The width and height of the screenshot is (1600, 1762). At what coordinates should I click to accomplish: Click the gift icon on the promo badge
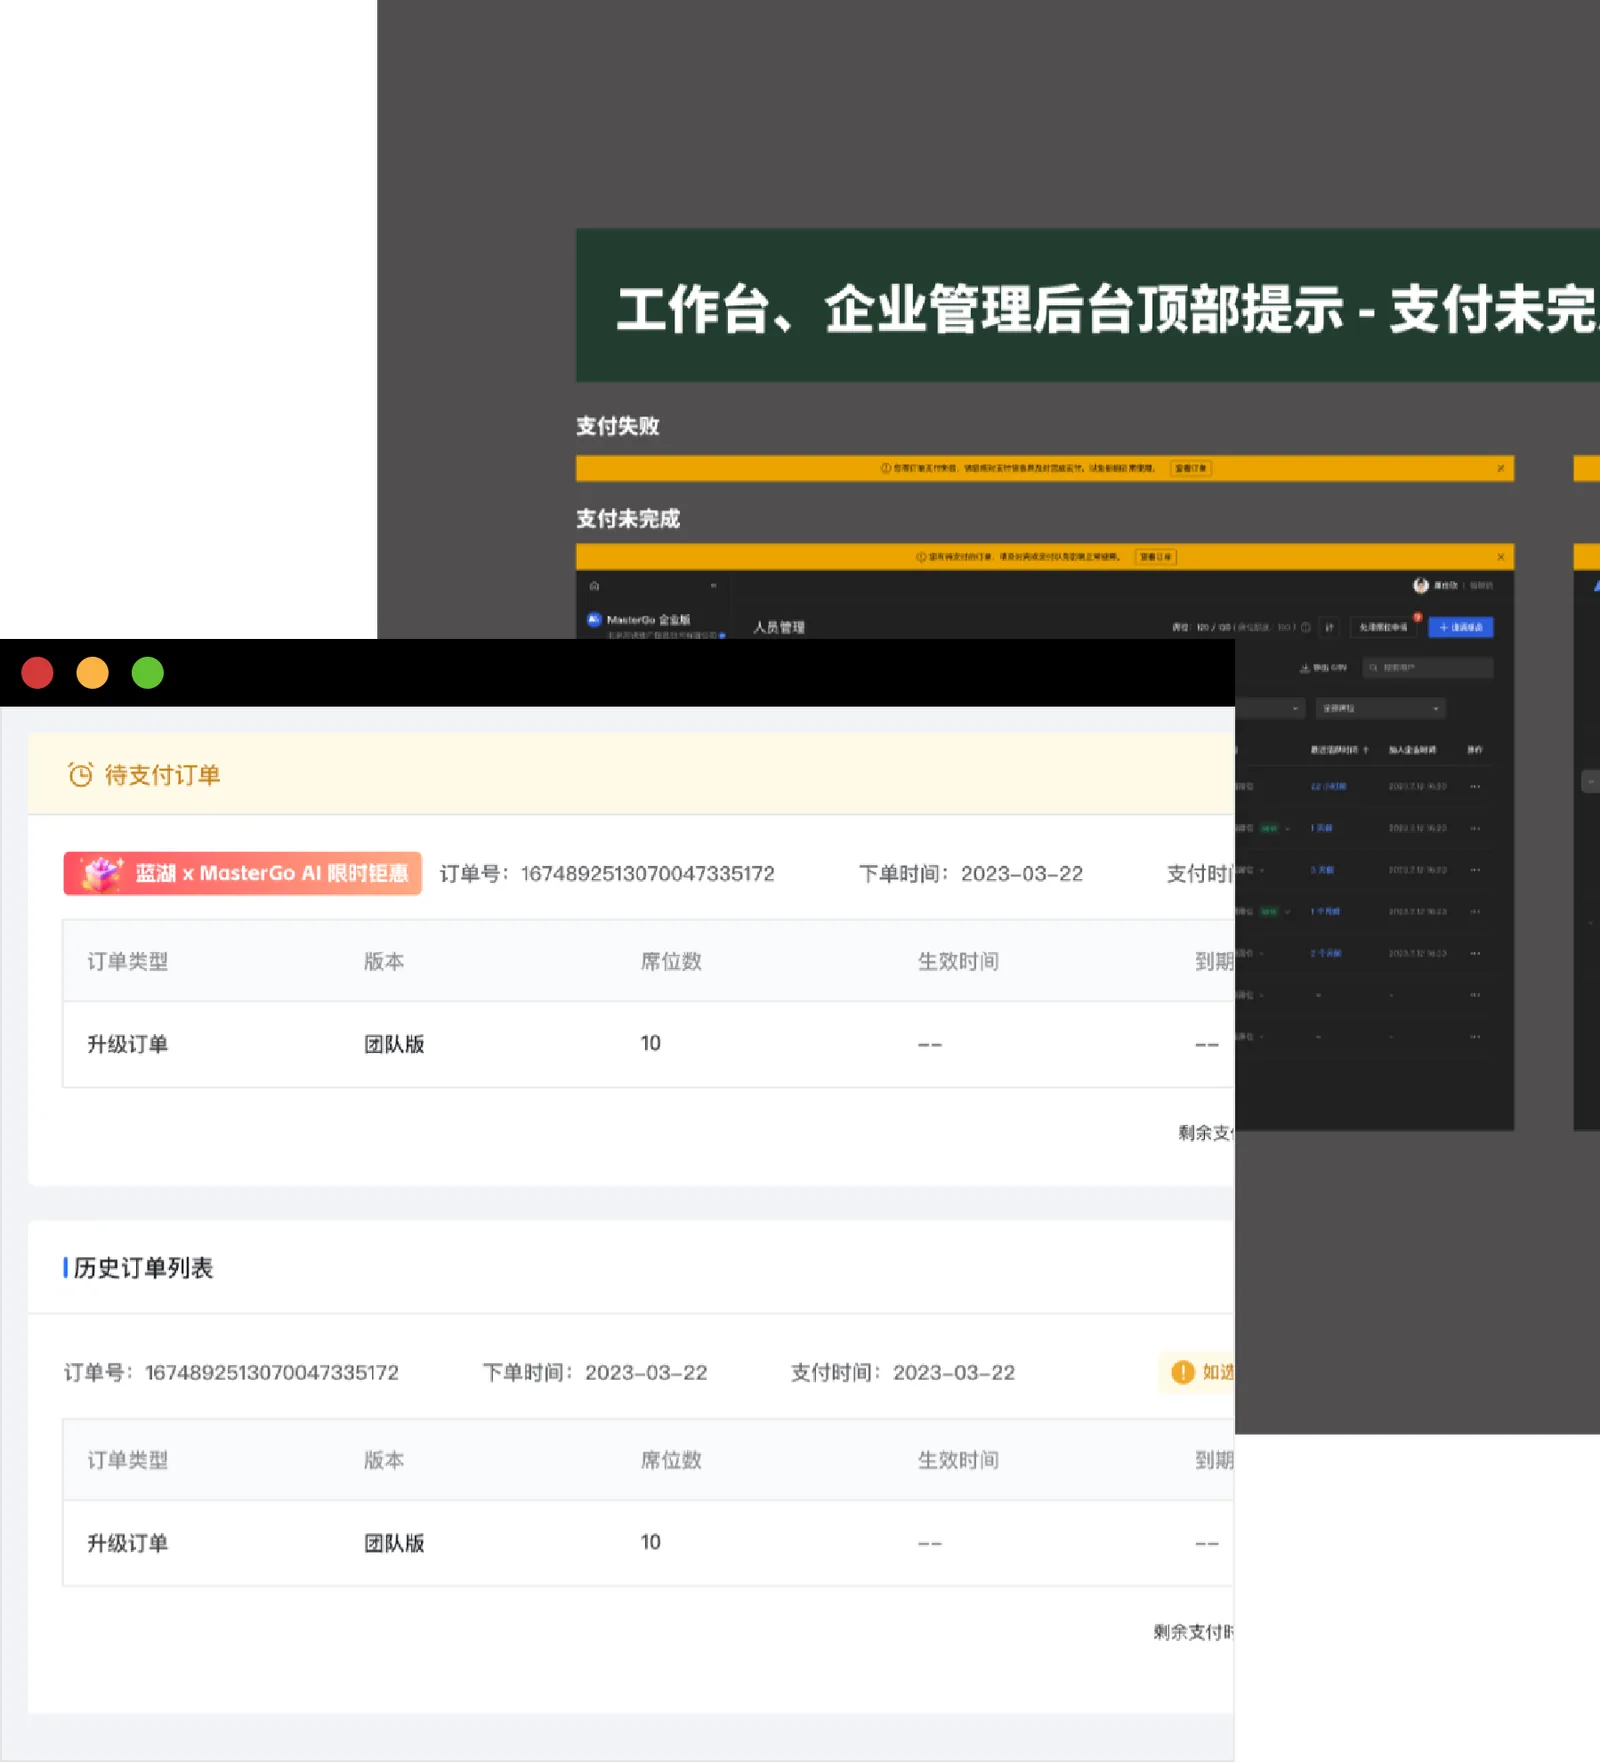pos(102,873)
